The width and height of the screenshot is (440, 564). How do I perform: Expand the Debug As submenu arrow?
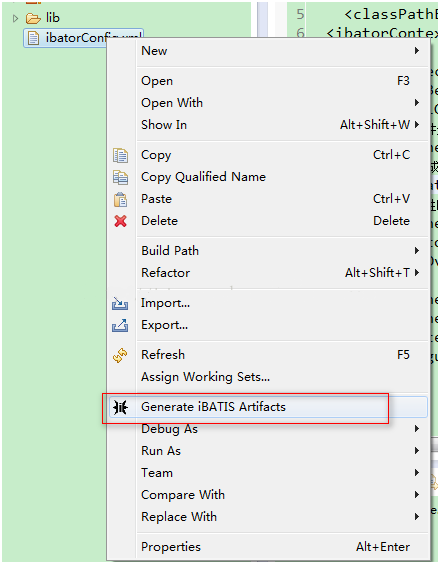coord(417,429)
